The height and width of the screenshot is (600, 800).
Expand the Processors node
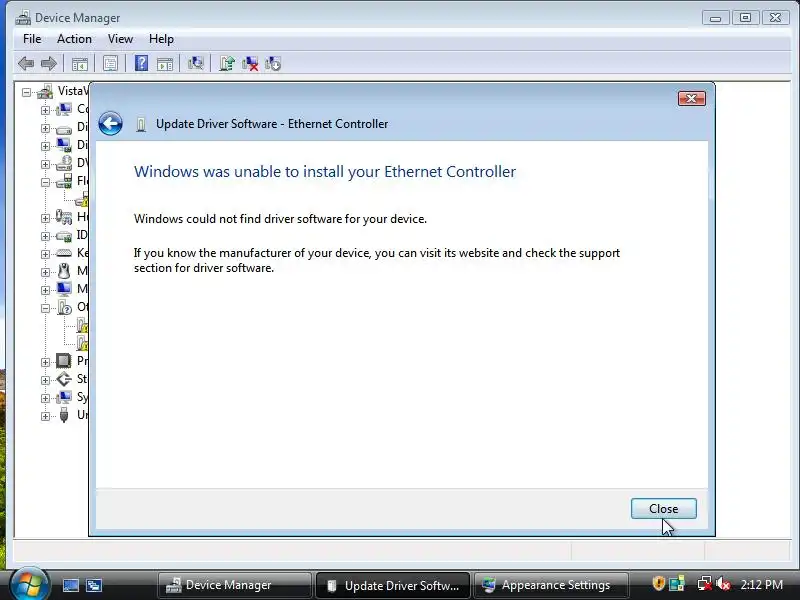45,362
